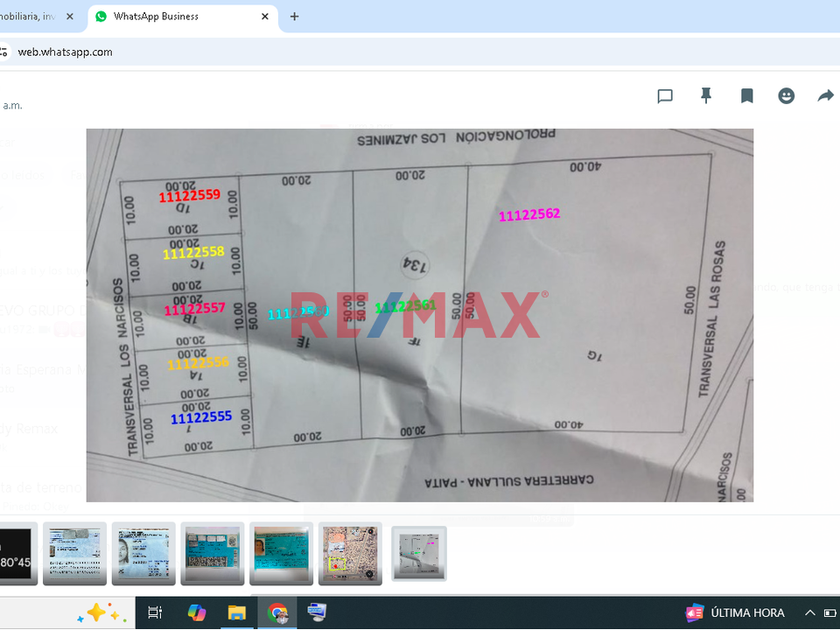React with the smiley emoji icon

click(x=787, y=96)
